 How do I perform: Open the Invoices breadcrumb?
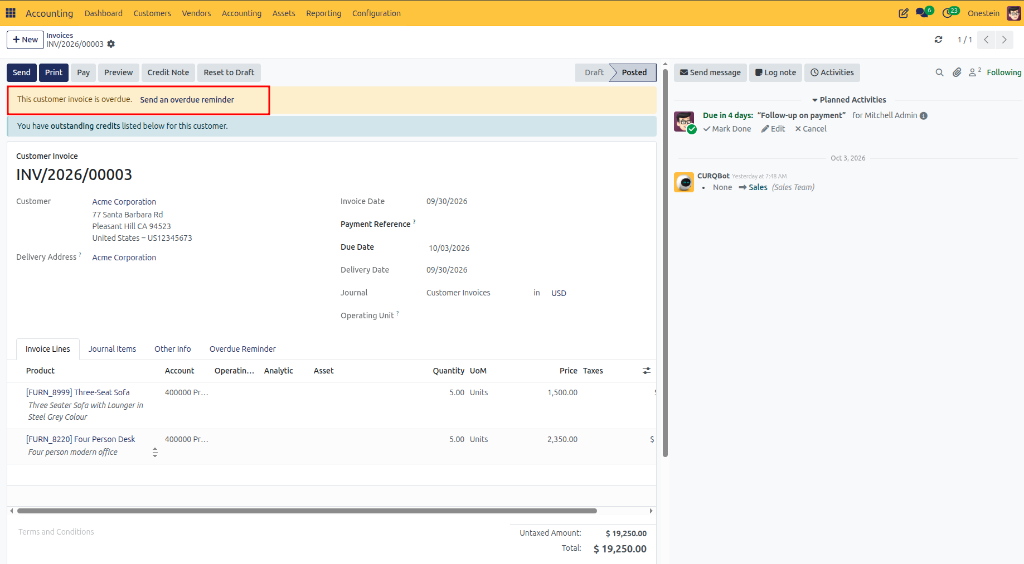point(59,35)
